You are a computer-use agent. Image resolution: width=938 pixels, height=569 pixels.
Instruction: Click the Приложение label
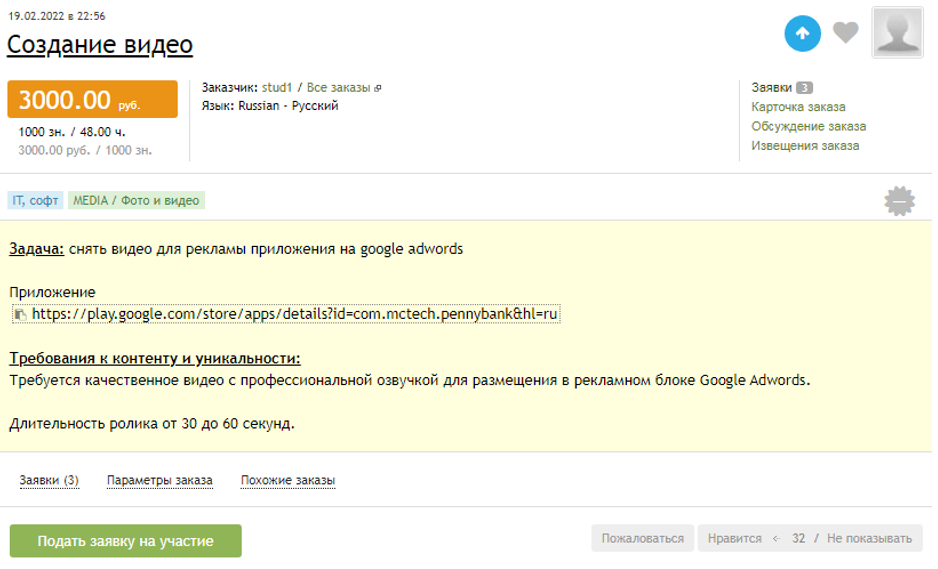click(52, 293)
